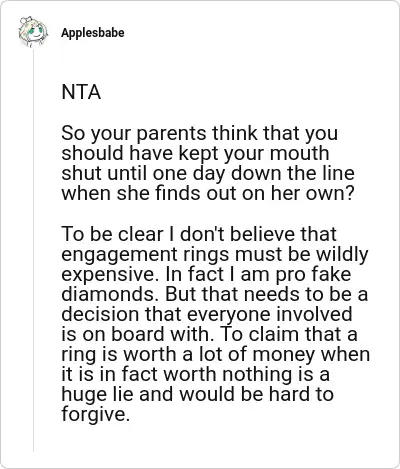Click the line 'diamonds. But that needs to be a'
400x469 pixels.
(214, 294)
